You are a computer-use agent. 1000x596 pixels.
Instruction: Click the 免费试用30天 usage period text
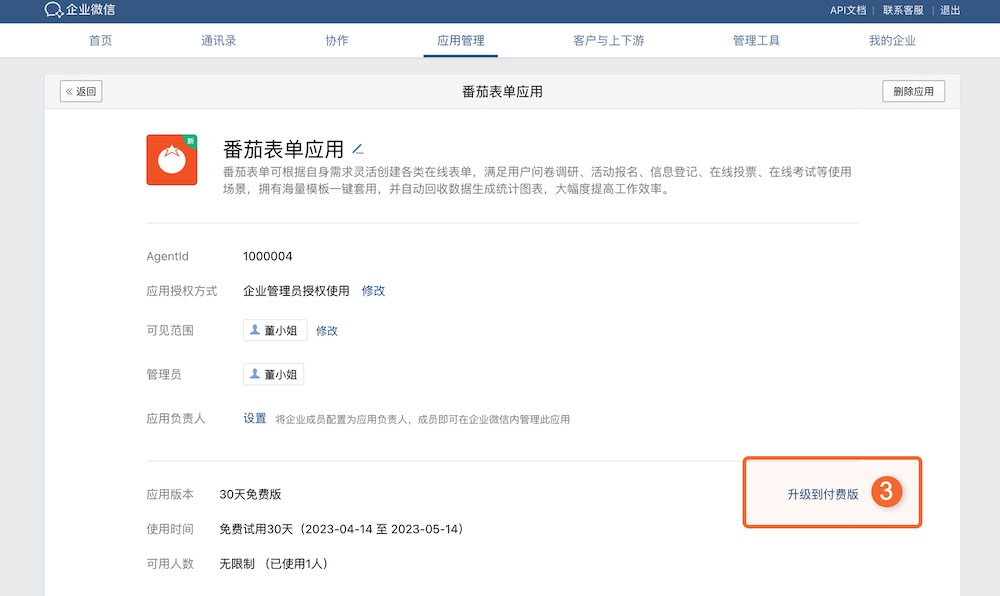click(x=342, y=529)
